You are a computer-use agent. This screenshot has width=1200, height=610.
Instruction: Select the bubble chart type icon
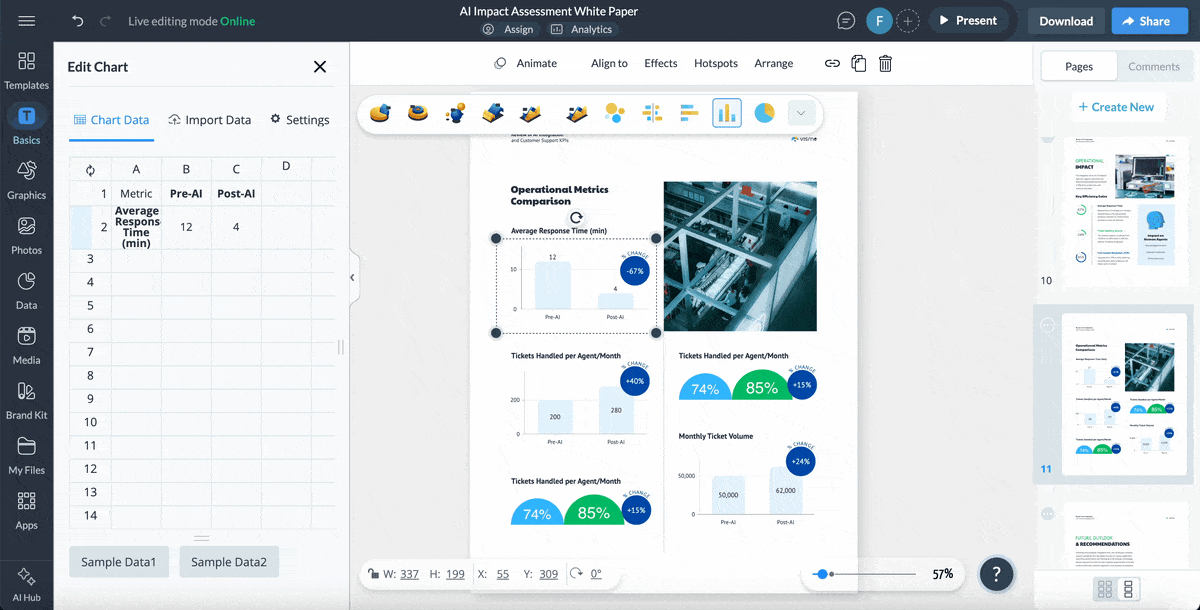point(614,113)
